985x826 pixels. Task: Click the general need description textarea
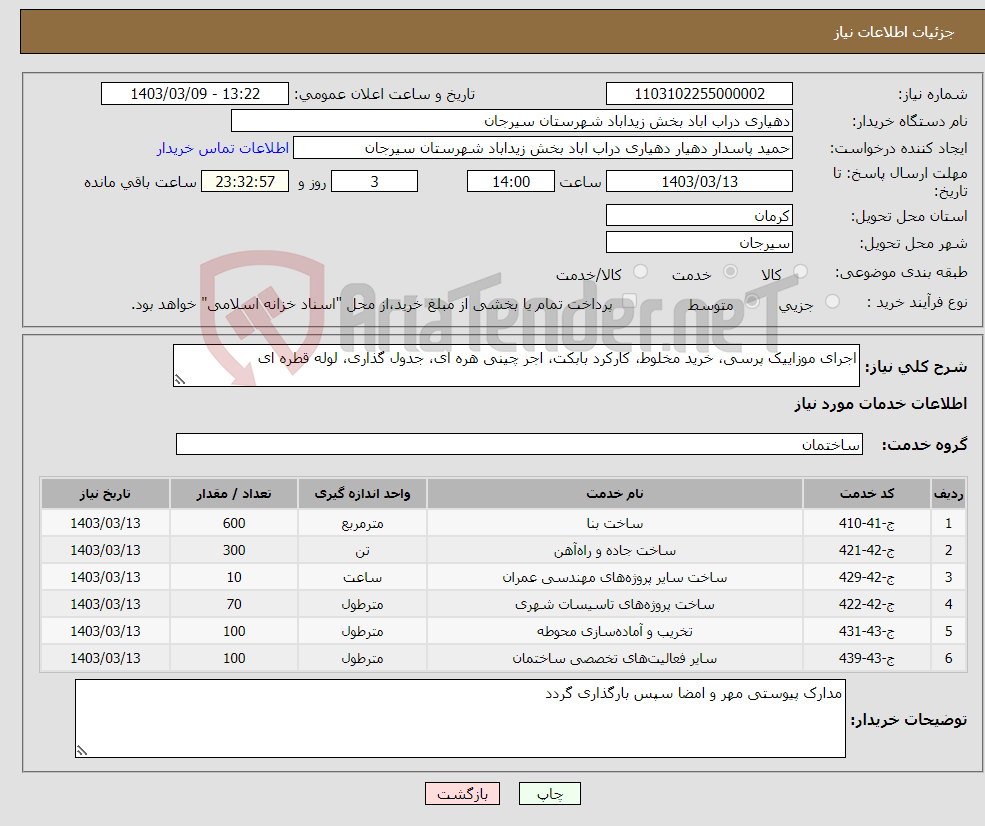tap(516, 366)
